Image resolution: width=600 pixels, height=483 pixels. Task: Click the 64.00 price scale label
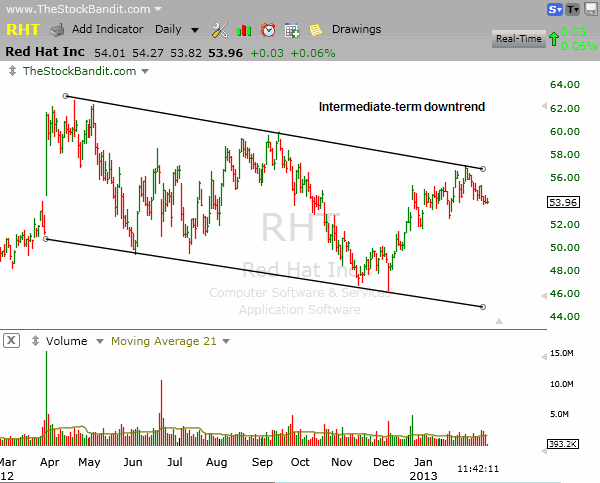click(x=565, y=85)
